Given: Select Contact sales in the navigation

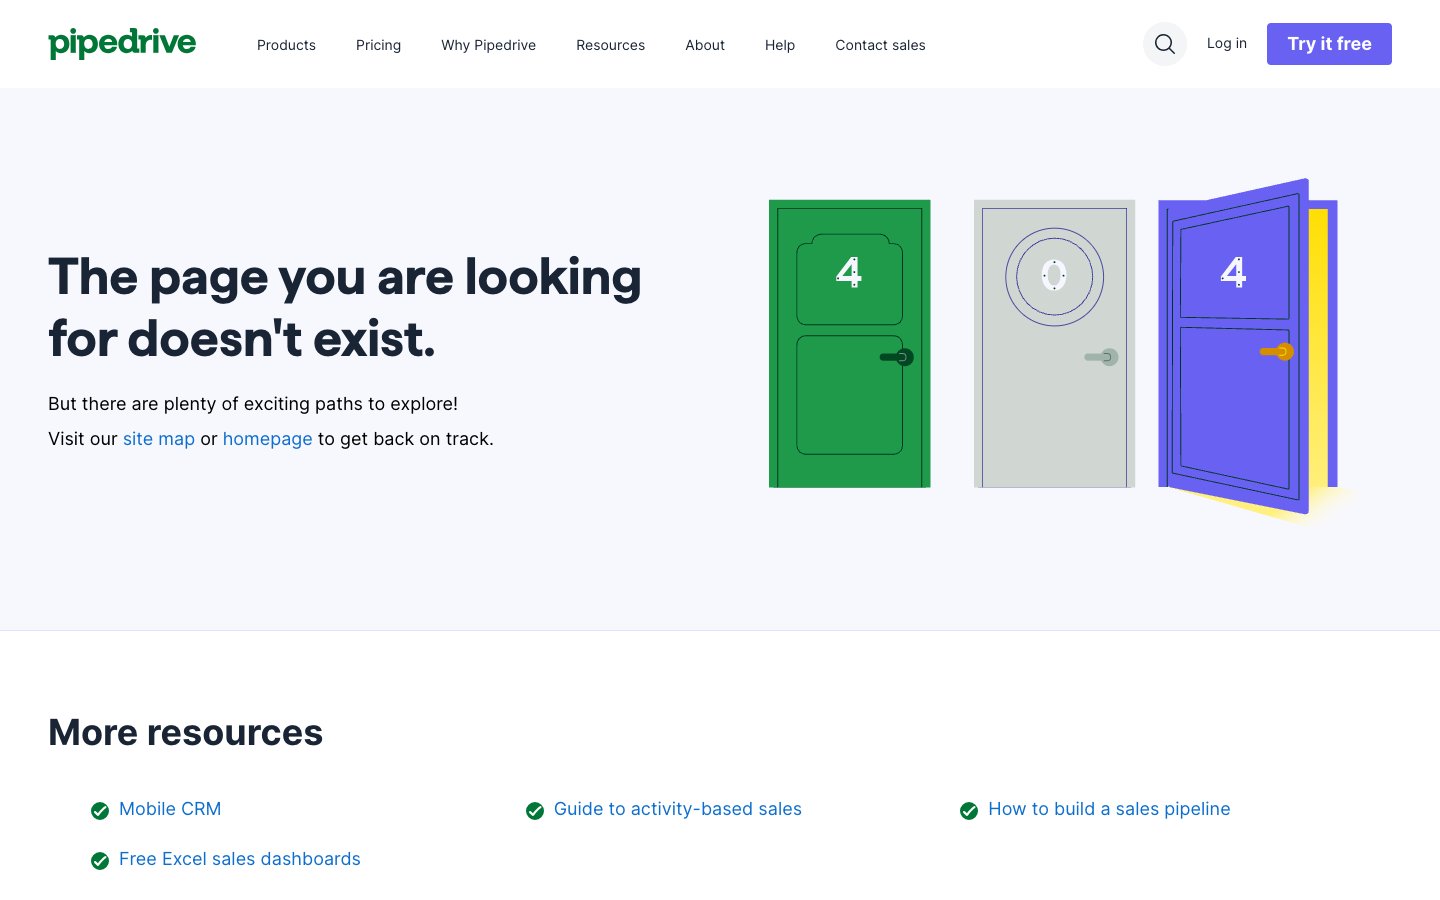Looking at the screenshot, I should 880,45.
